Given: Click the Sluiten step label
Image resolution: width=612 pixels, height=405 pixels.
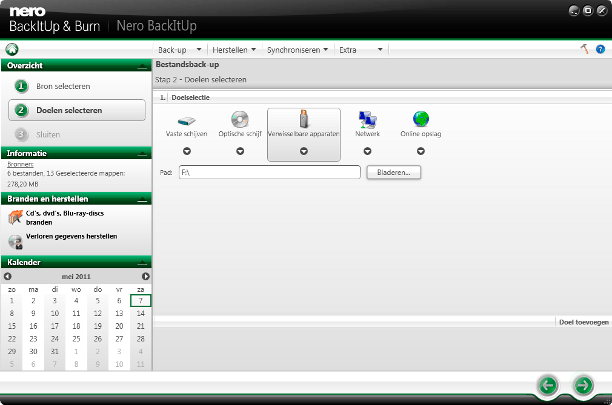Looking at the screenshot, I should point(48,135).
